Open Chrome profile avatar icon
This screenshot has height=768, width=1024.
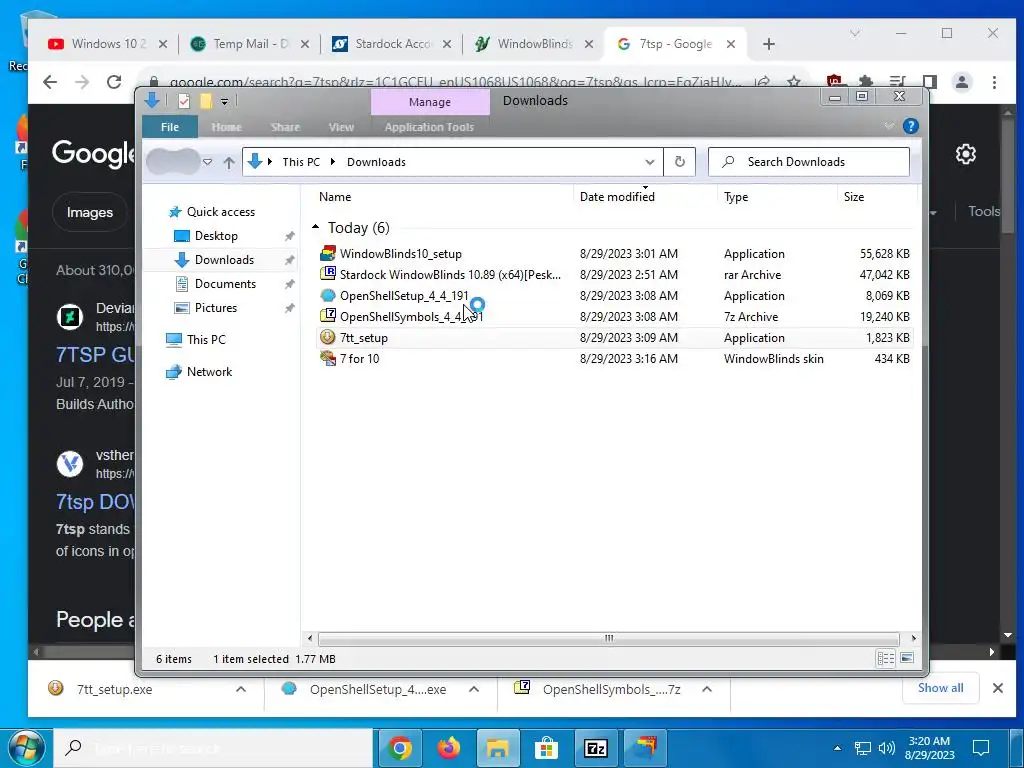[962, 82]
